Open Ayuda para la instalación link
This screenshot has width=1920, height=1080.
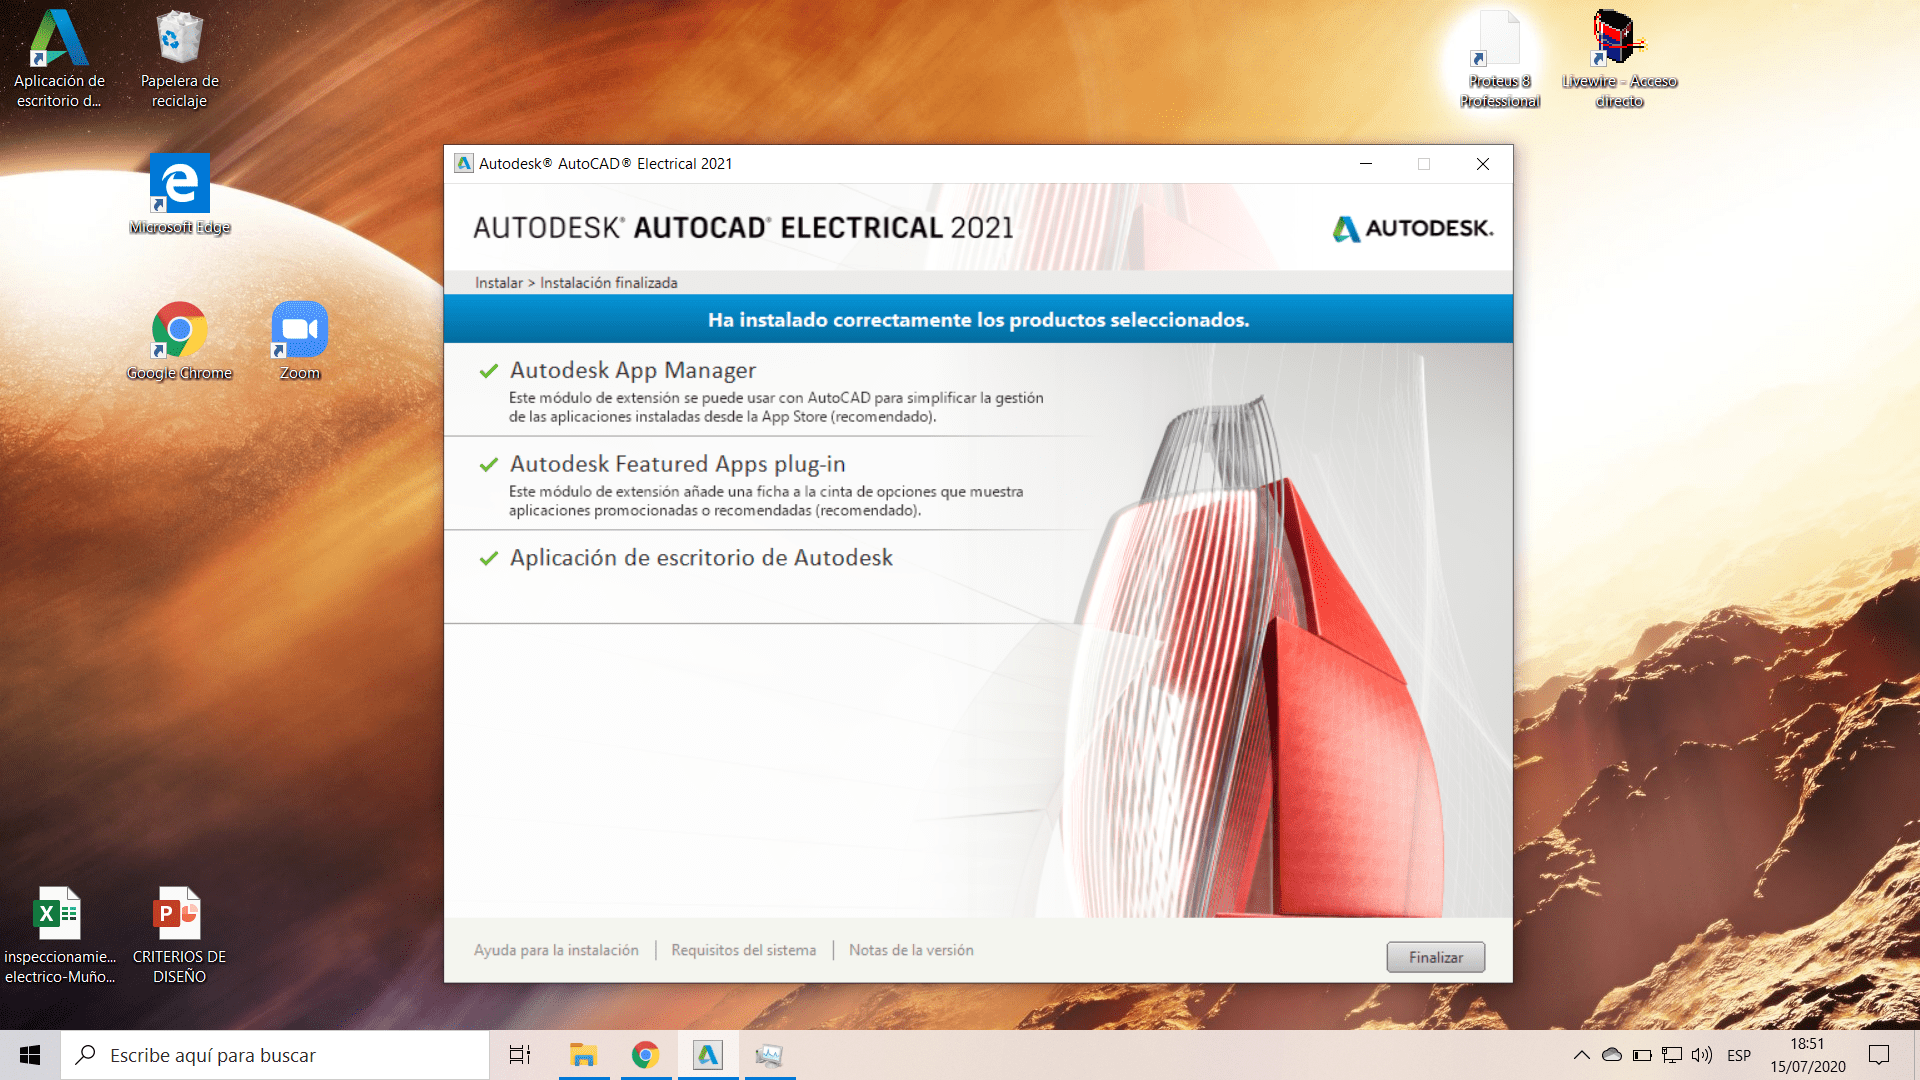click(556, 950)
